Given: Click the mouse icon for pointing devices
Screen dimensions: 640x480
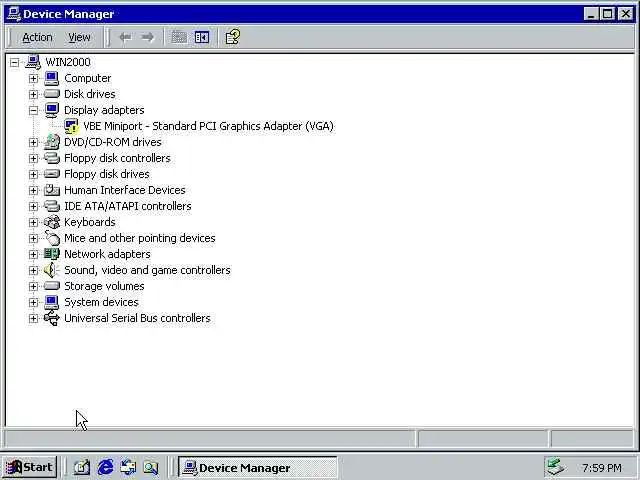Looking at the screenshot, I should [x=52, y=238].
